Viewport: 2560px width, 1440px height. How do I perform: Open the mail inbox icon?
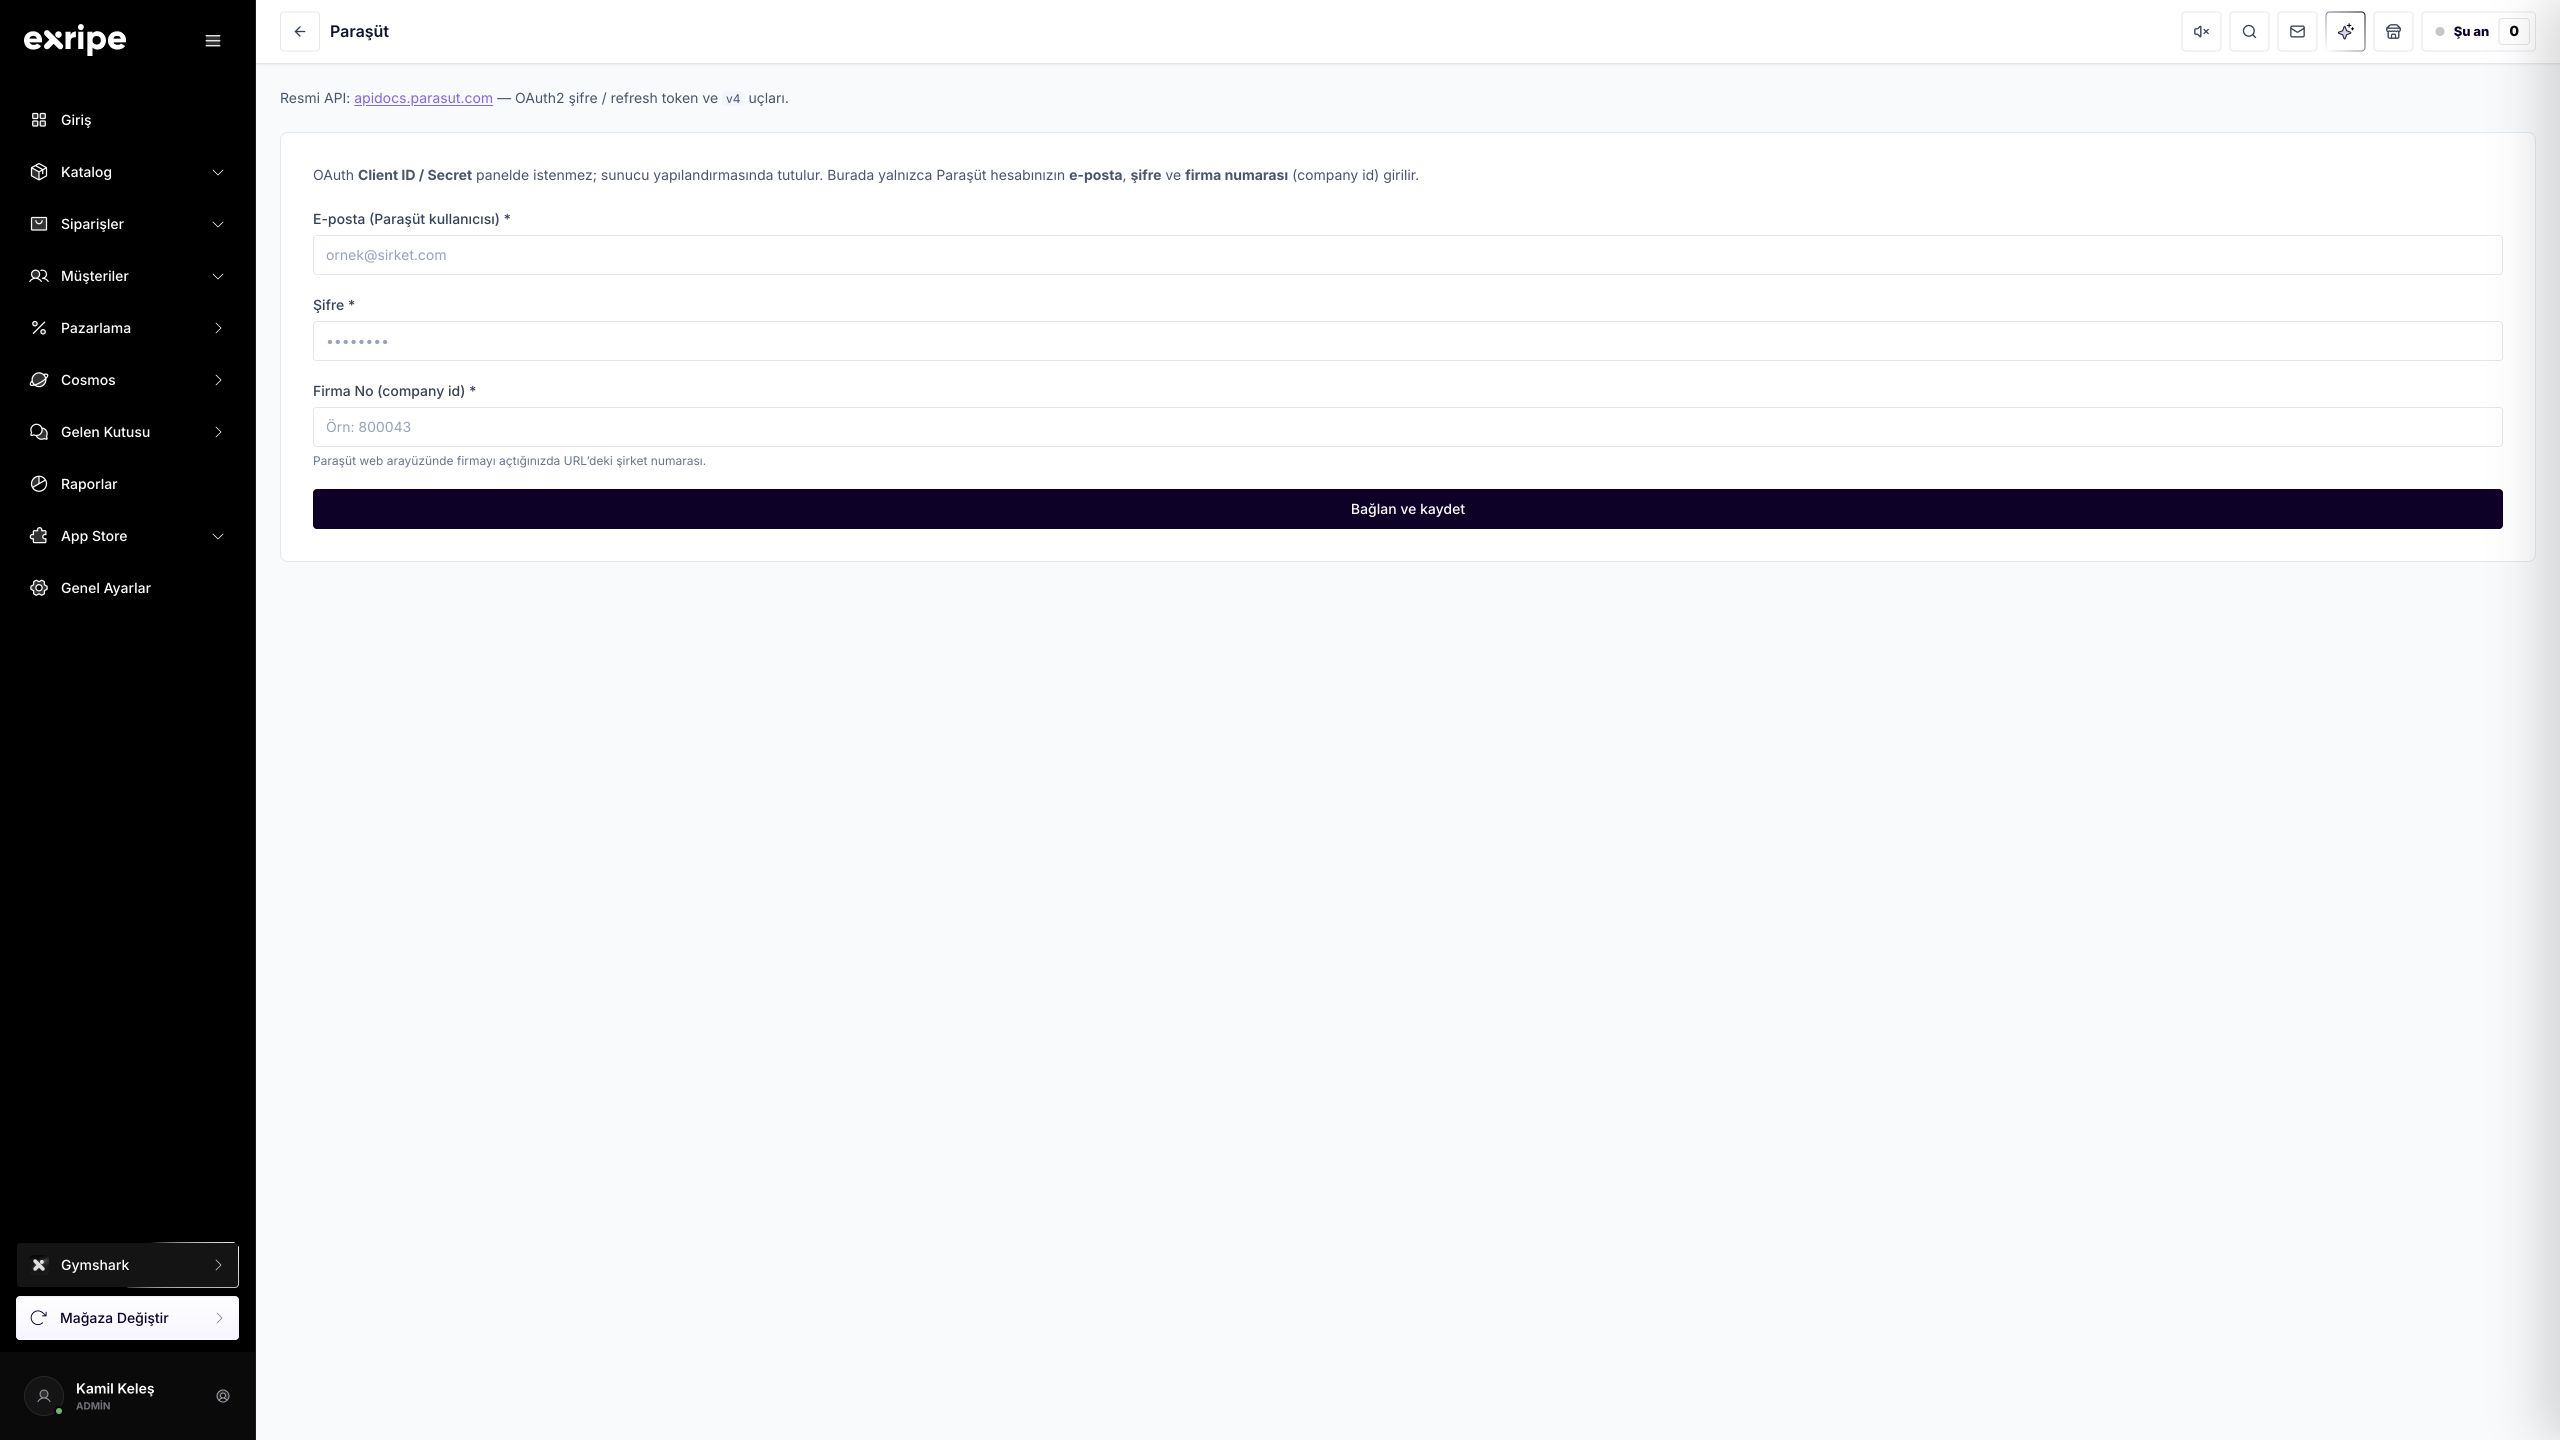click(2297, 32)
